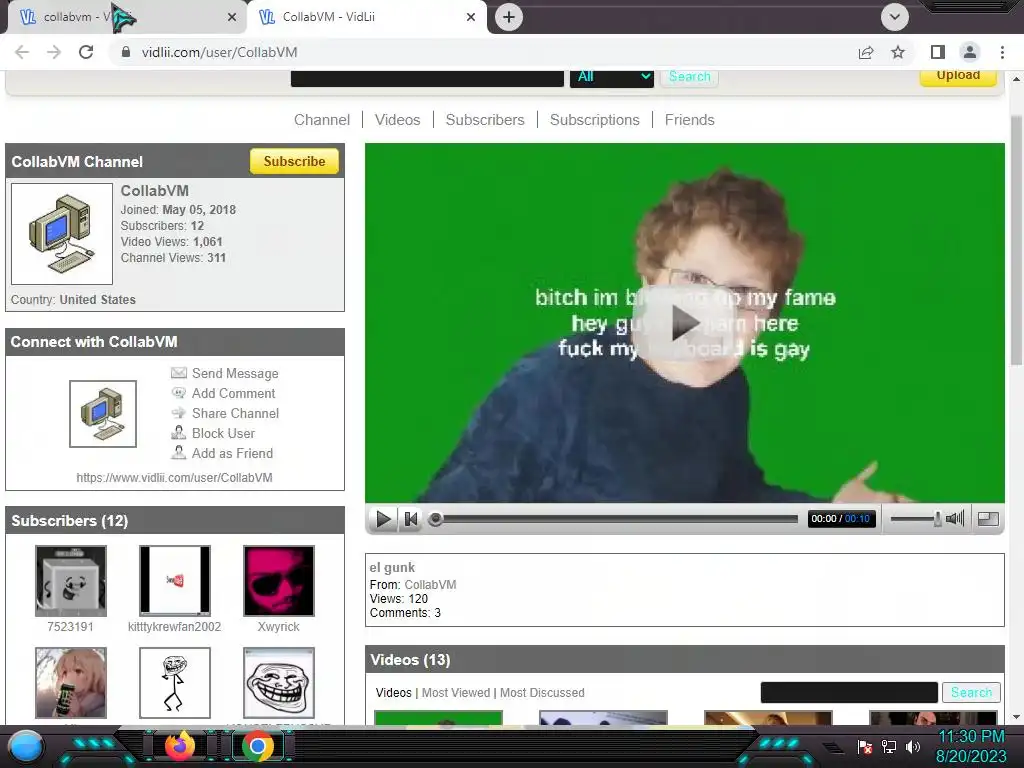Go forward in browser history

coord(54,52)
